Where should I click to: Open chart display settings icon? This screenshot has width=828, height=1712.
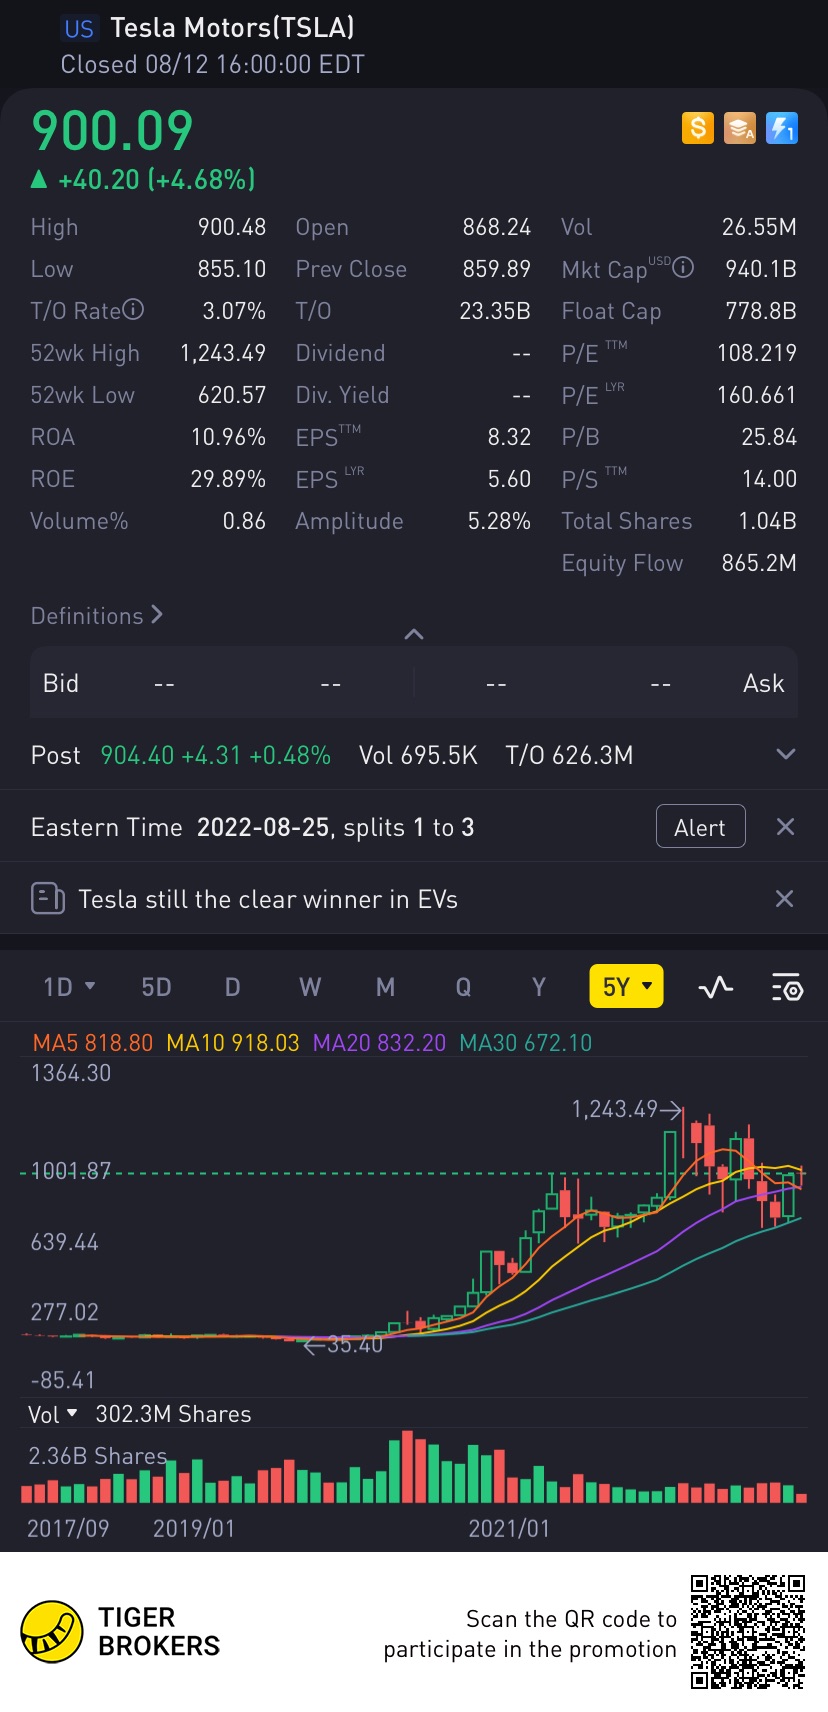point(787,988)
